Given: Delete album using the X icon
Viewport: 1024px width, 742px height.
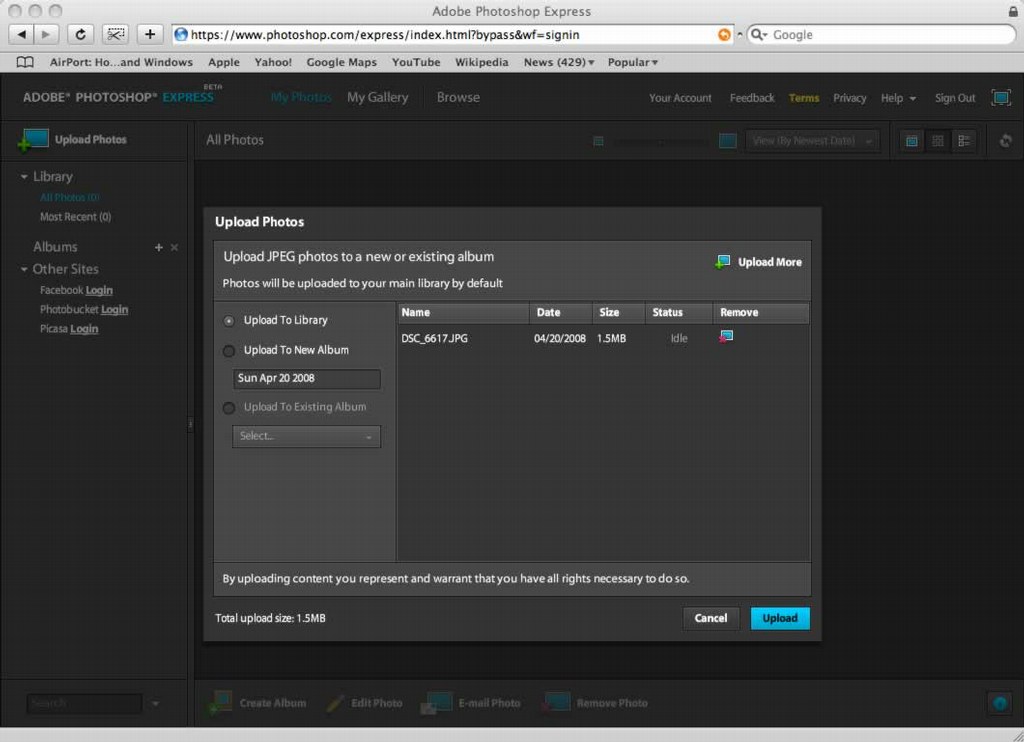Looking at the screenshot, I should pos(174,247).
